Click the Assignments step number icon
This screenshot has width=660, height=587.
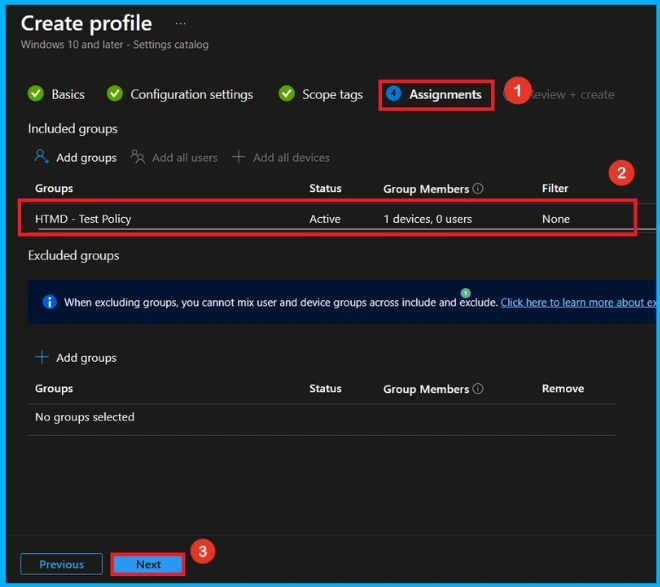(x=394, y=93)
